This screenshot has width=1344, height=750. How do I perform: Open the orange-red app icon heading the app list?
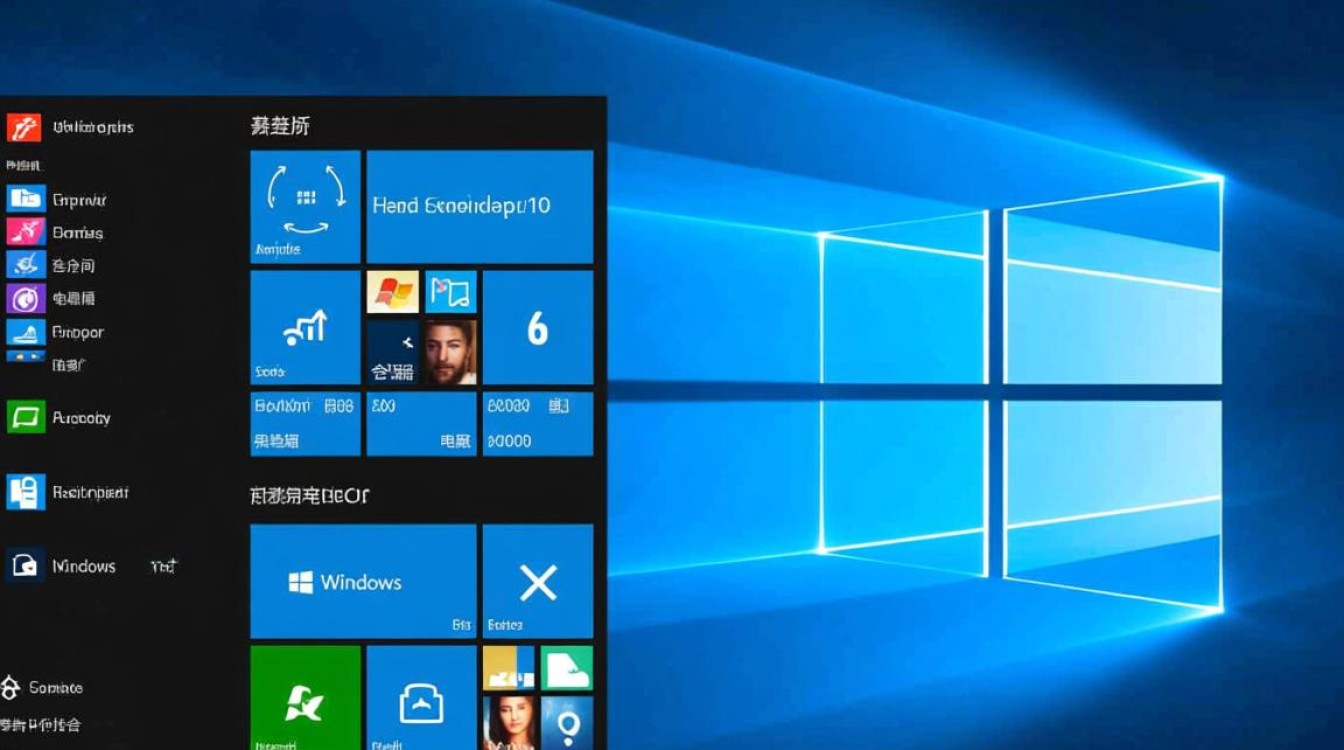click(23, 127)
